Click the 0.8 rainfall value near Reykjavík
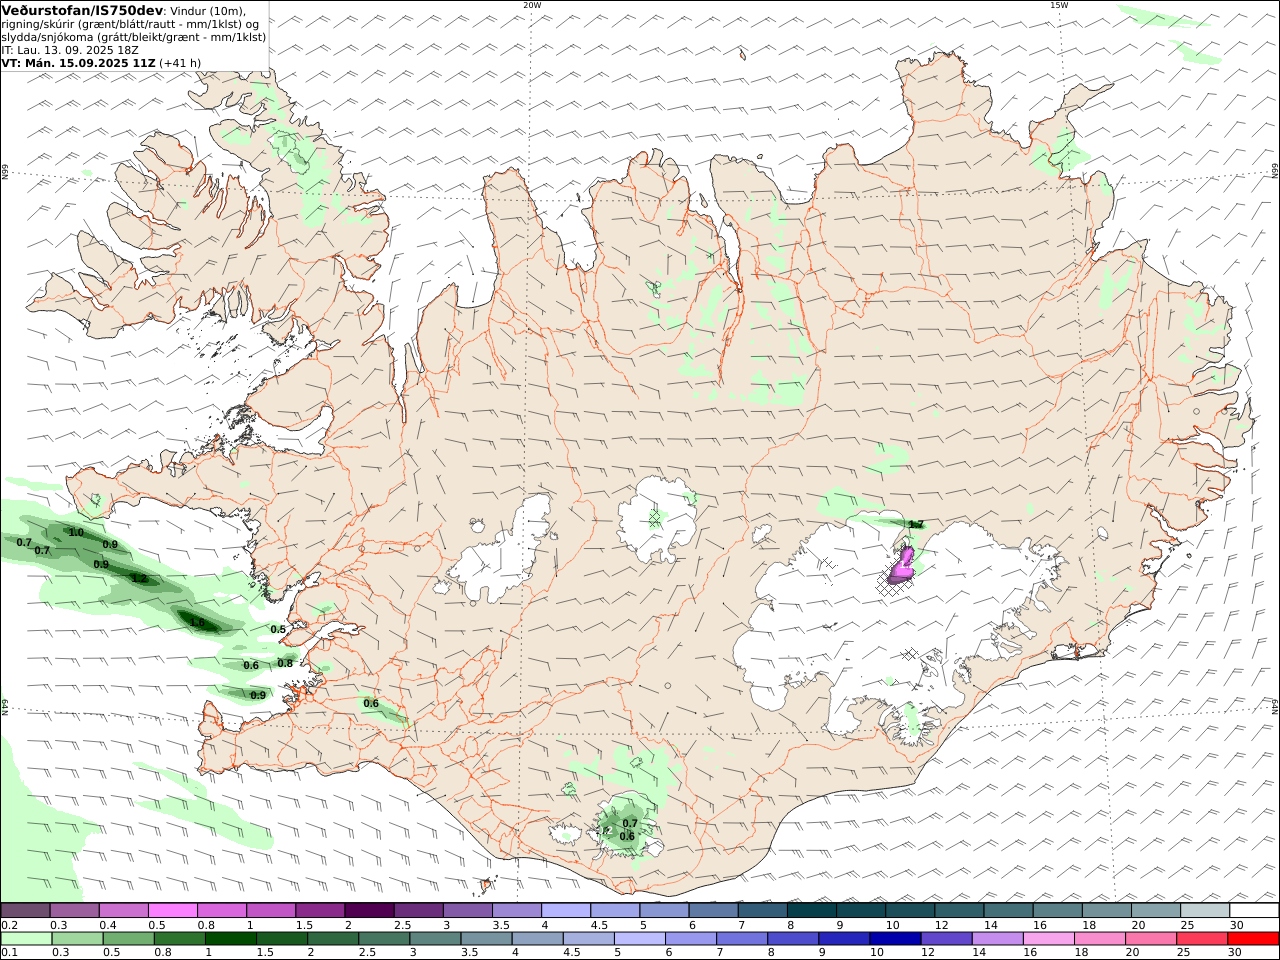This screenshot has width=1280, height=960. (x=285, y=663)
